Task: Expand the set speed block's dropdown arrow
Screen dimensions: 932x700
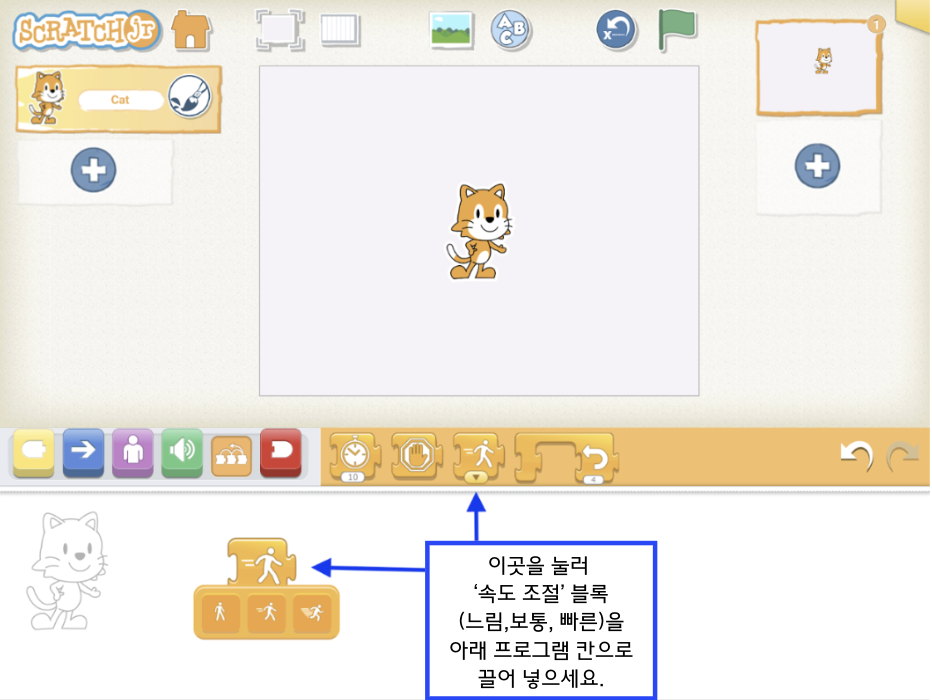Action: coord(477,477)
